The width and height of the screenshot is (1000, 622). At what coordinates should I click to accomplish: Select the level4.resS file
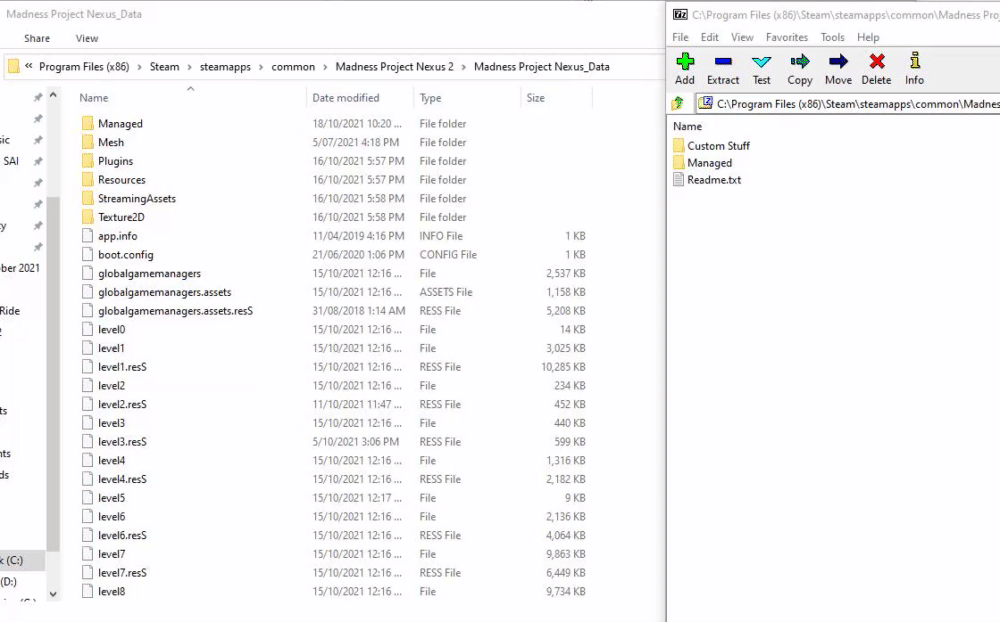point(114,479)
